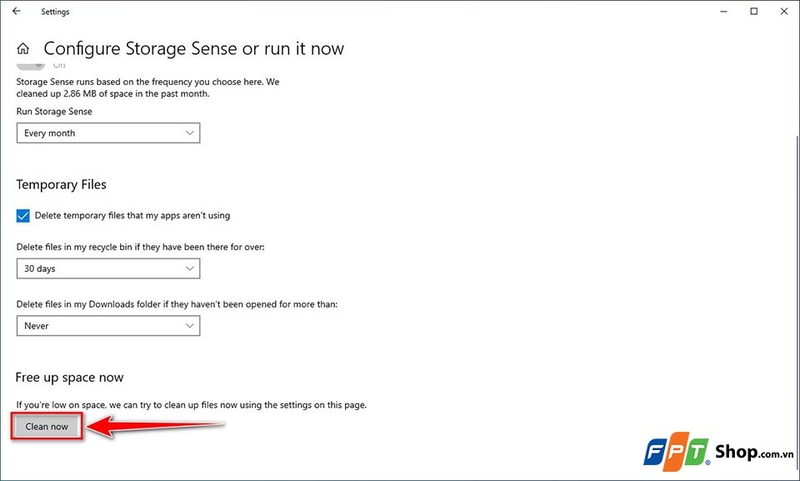
Task: Click the label "Delete temporary files that my apps aren't using"
Action: tap(132, 216)
